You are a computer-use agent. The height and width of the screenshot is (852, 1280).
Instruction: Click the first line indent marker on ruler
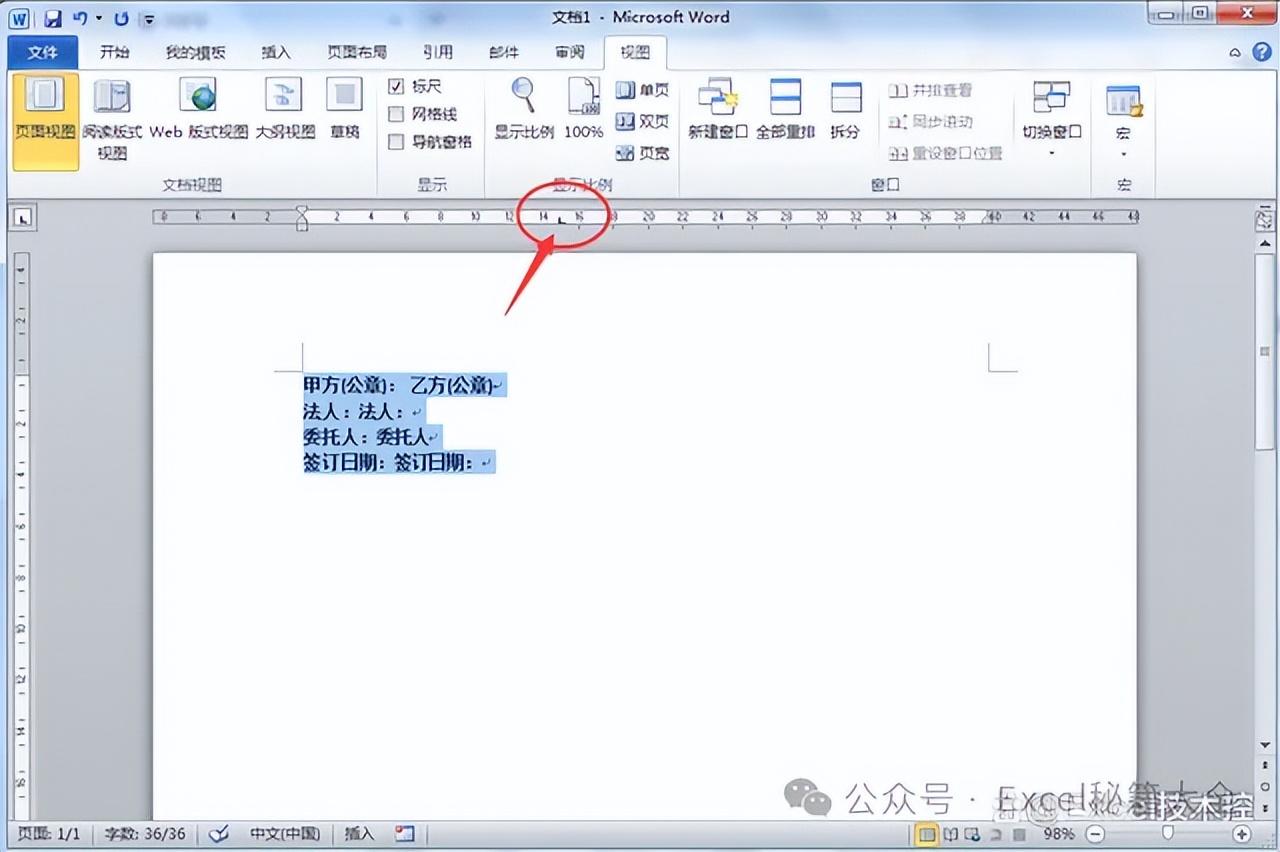point(301,210)
